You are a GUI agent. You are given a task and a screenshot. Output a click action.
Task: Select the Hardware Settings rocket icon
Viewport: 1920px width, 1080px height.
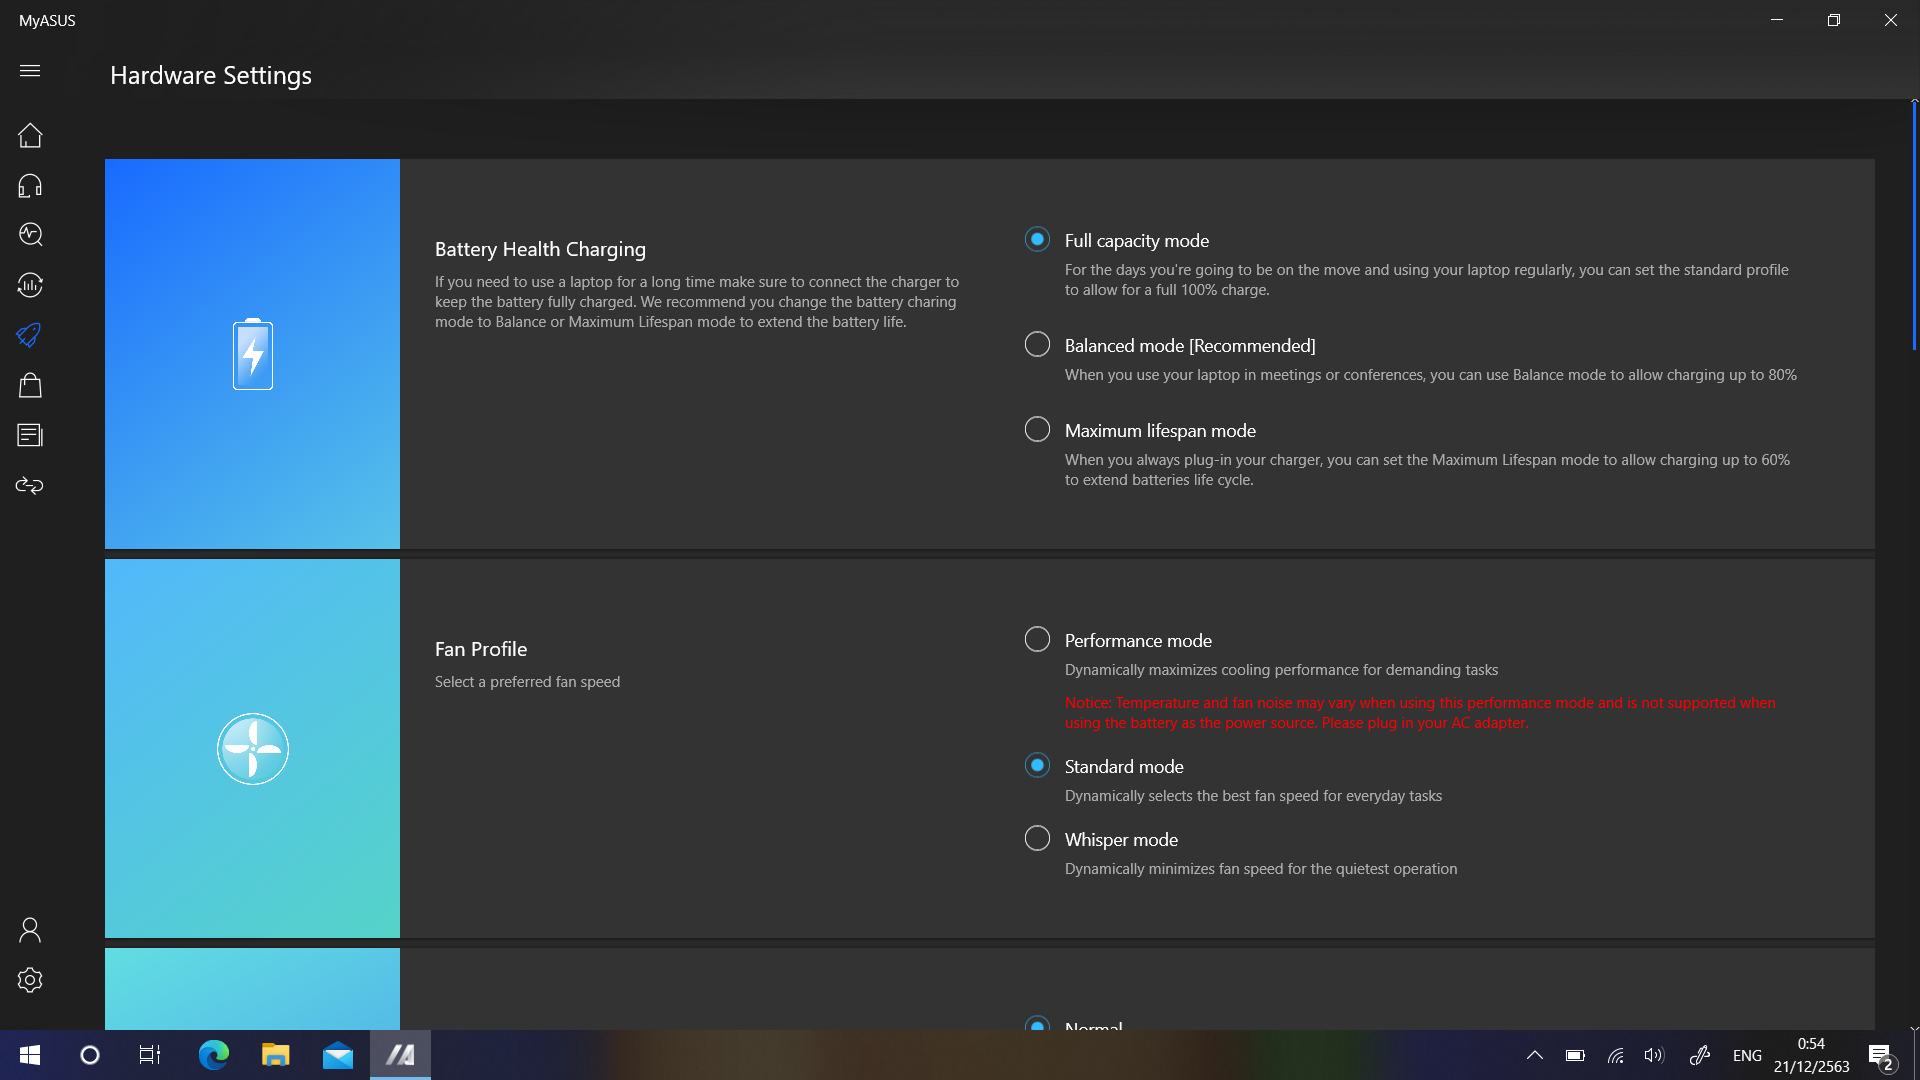tap(30, 335)
